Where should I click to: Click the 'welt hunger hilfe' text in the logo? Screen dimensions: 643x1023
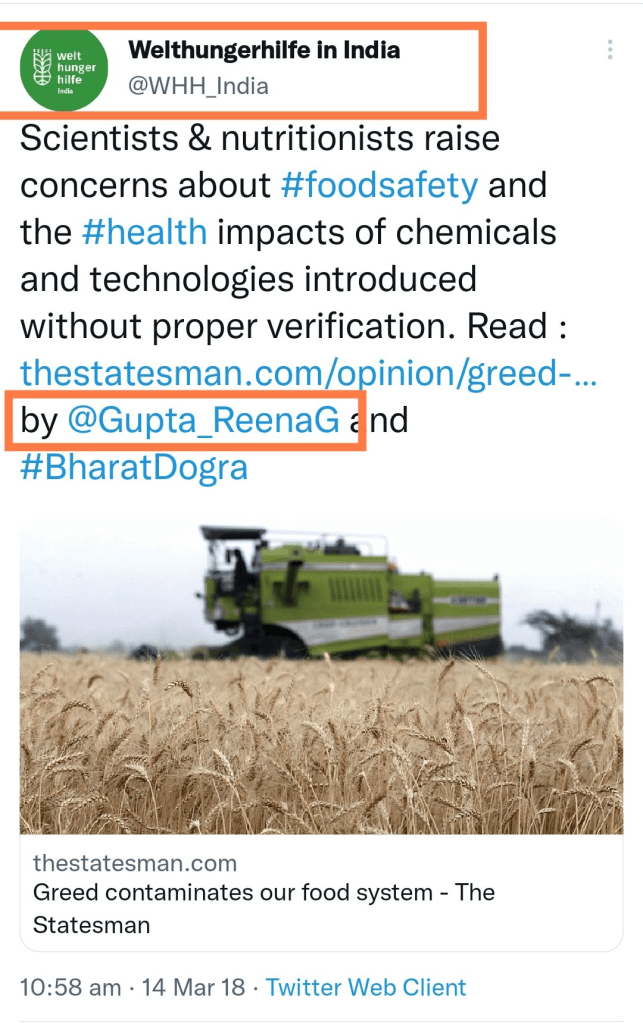(x=77, y=68)
